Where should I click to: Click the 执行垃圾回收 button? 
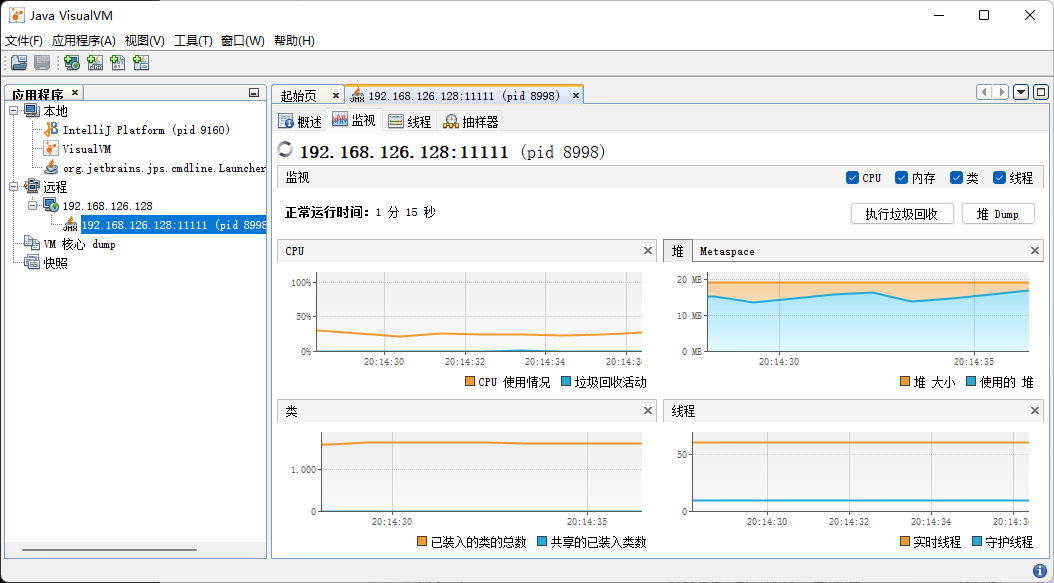[x=901, y=214]
